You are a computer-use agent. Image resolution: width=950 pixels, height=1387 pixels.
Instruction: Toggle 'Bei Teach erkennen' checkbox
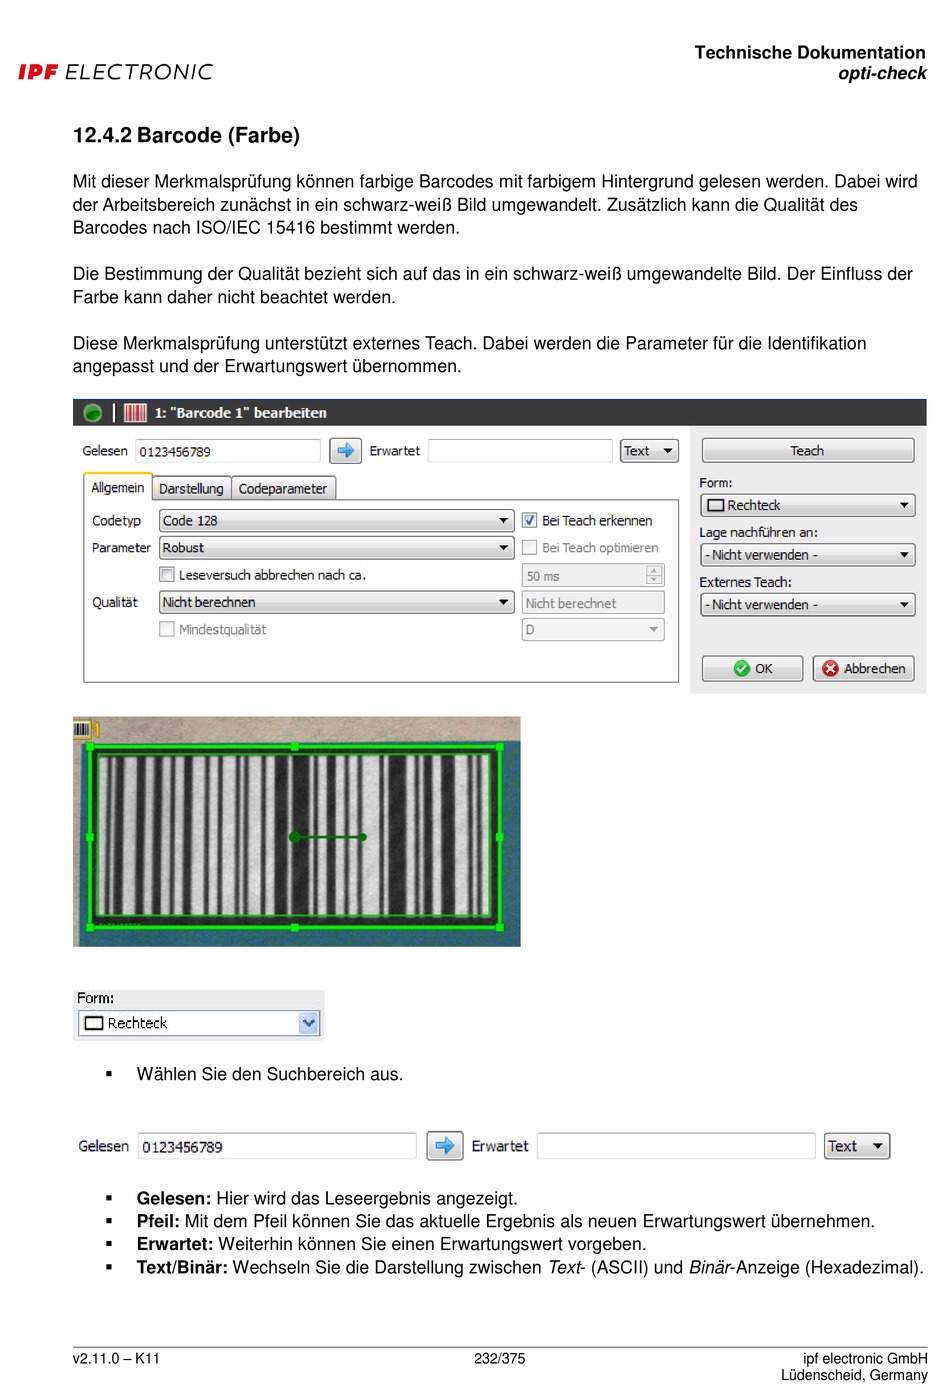(530, 520)
